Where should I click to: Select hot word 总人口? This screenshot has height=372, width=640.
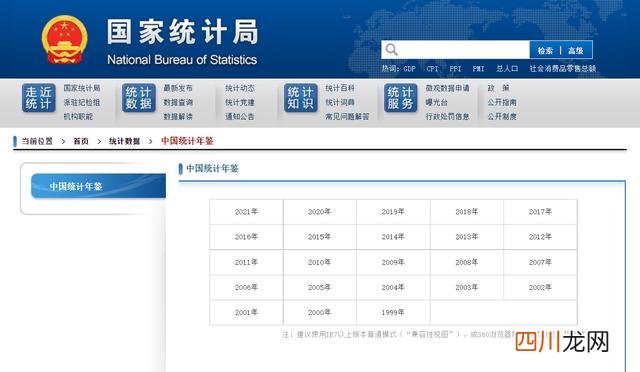[507, 69]
